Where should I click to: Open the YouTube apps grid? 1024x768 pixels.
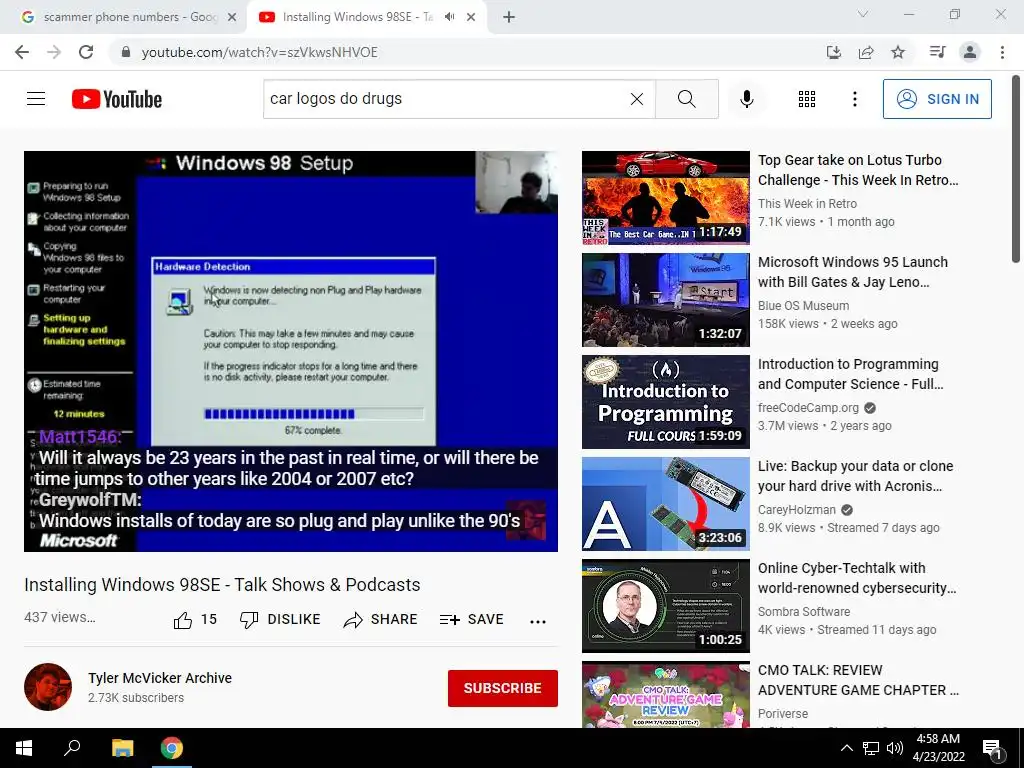(807, 99)
